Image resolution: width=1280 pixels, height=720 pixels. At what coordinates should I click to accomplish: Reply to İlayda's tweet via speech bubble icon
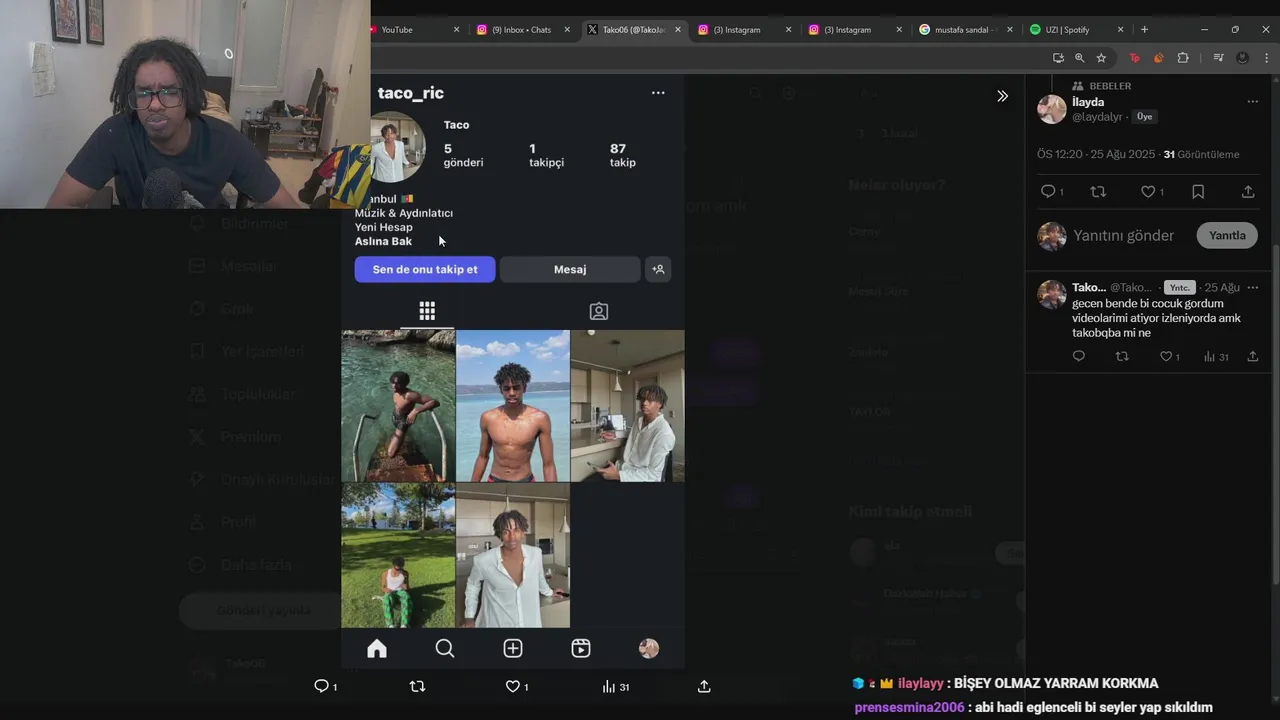pos(1048,191)
